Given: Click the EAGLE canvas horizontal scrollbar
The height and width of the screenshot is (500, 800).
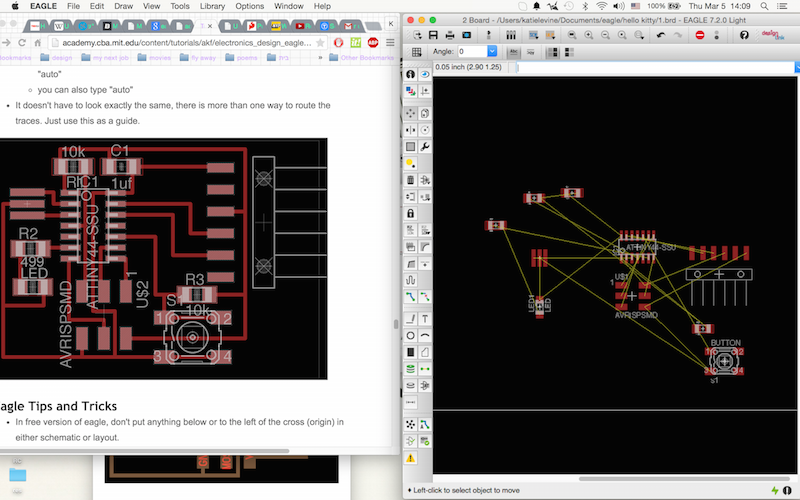Looking at the screenshot, I should 686,479.
